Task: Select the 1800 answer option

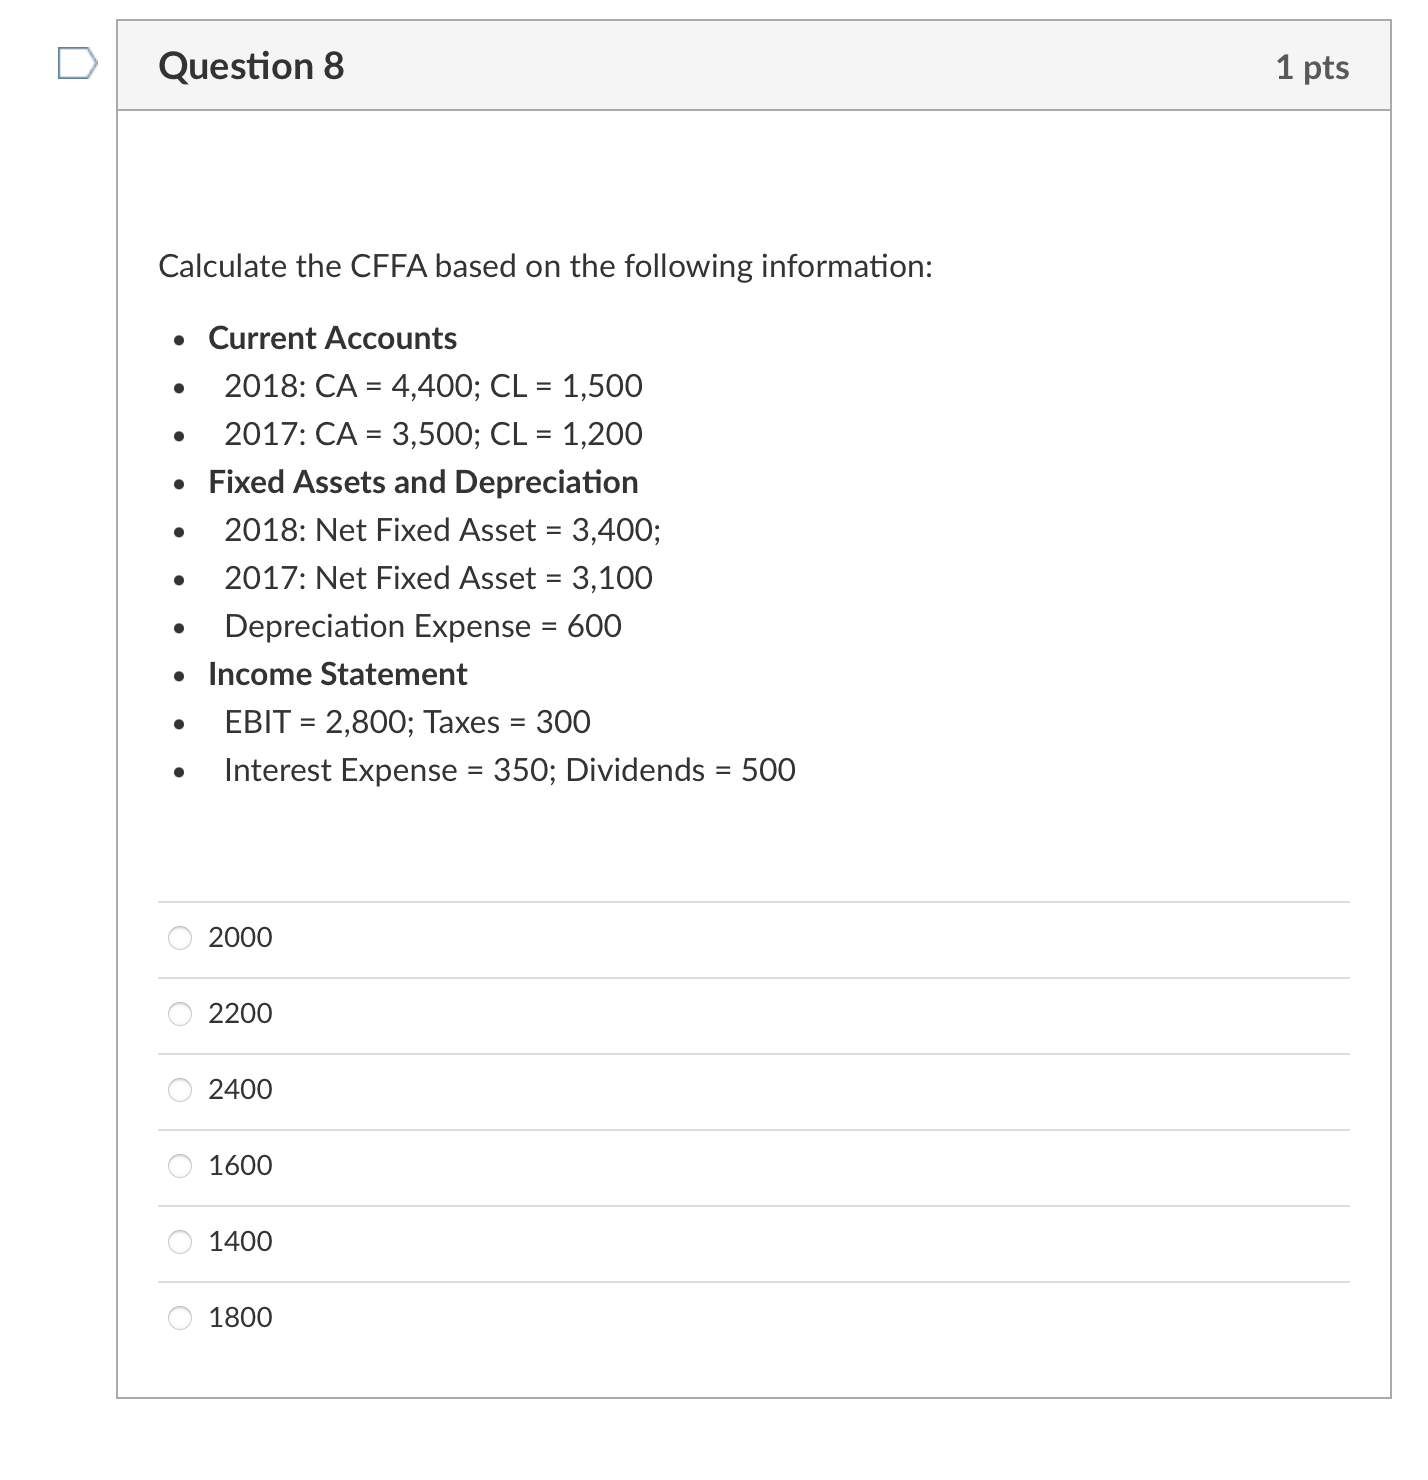Action: click(238, 1318)
